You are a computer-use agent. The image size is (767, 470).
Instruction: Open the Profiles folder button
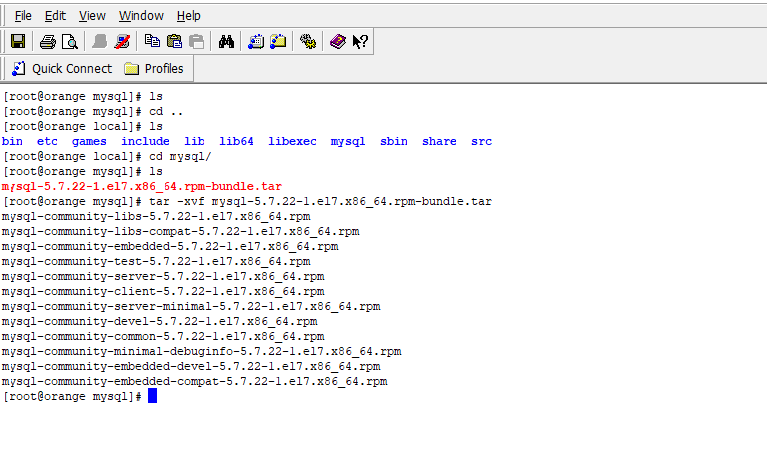[154, 68]
